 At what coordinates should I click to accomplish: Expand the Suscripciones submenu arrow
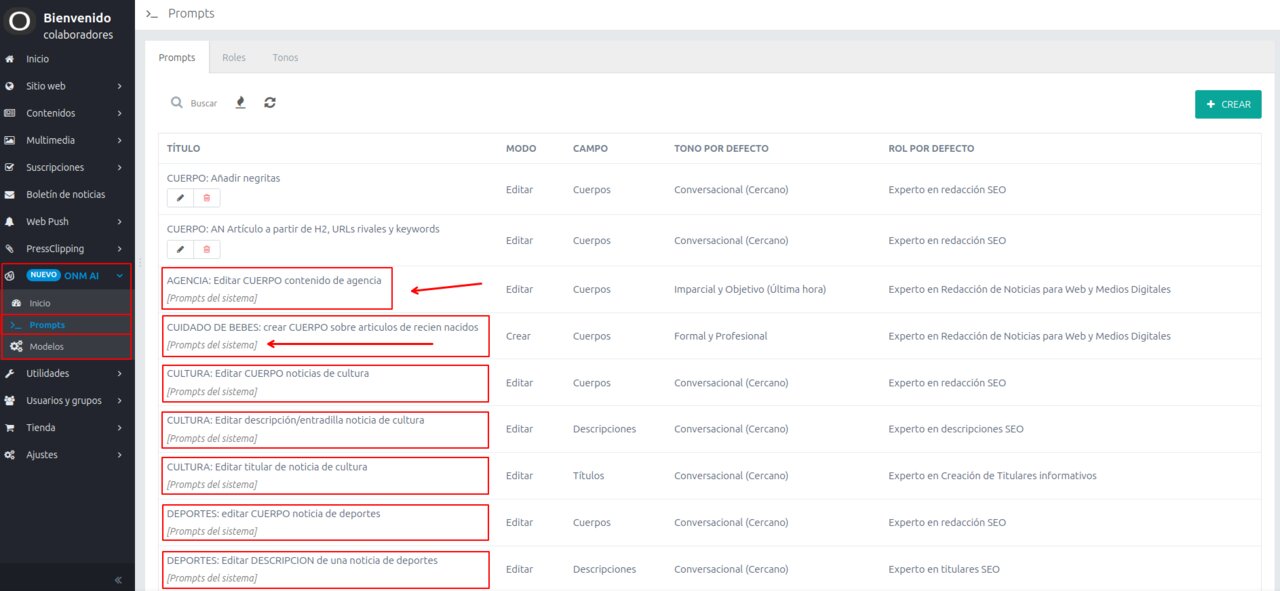pyautogui.click(x=119, y=167)
